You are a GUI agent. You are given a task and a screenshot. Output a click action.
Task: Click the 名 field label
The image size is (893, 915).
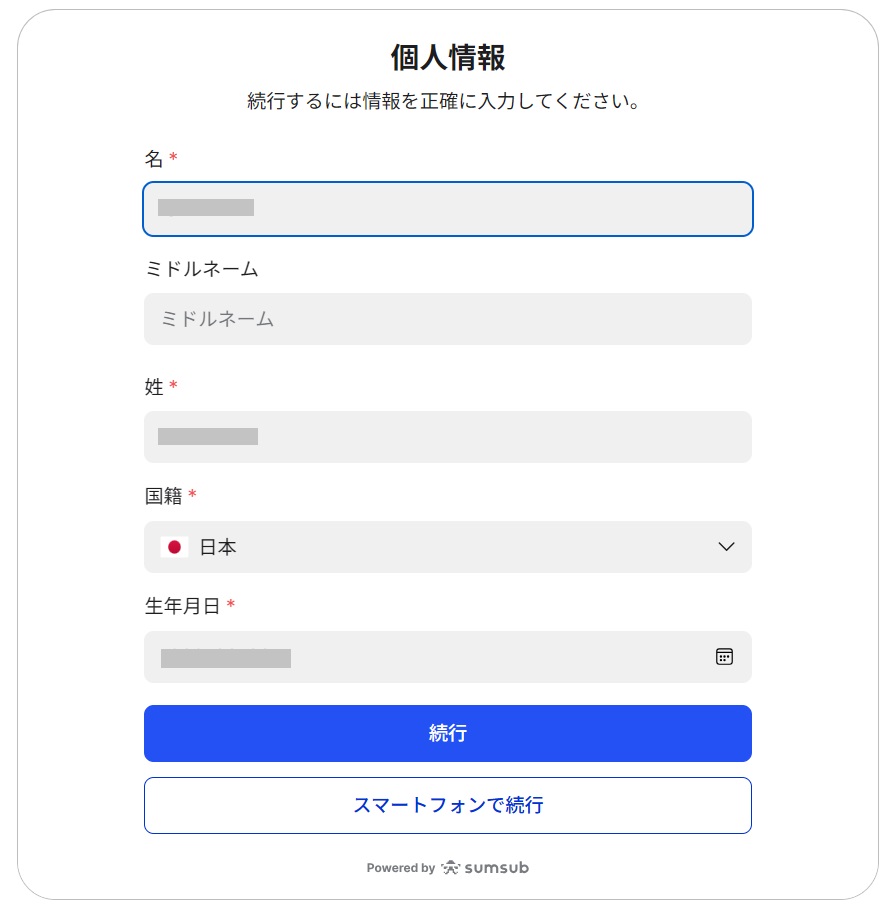click(154, 158)
